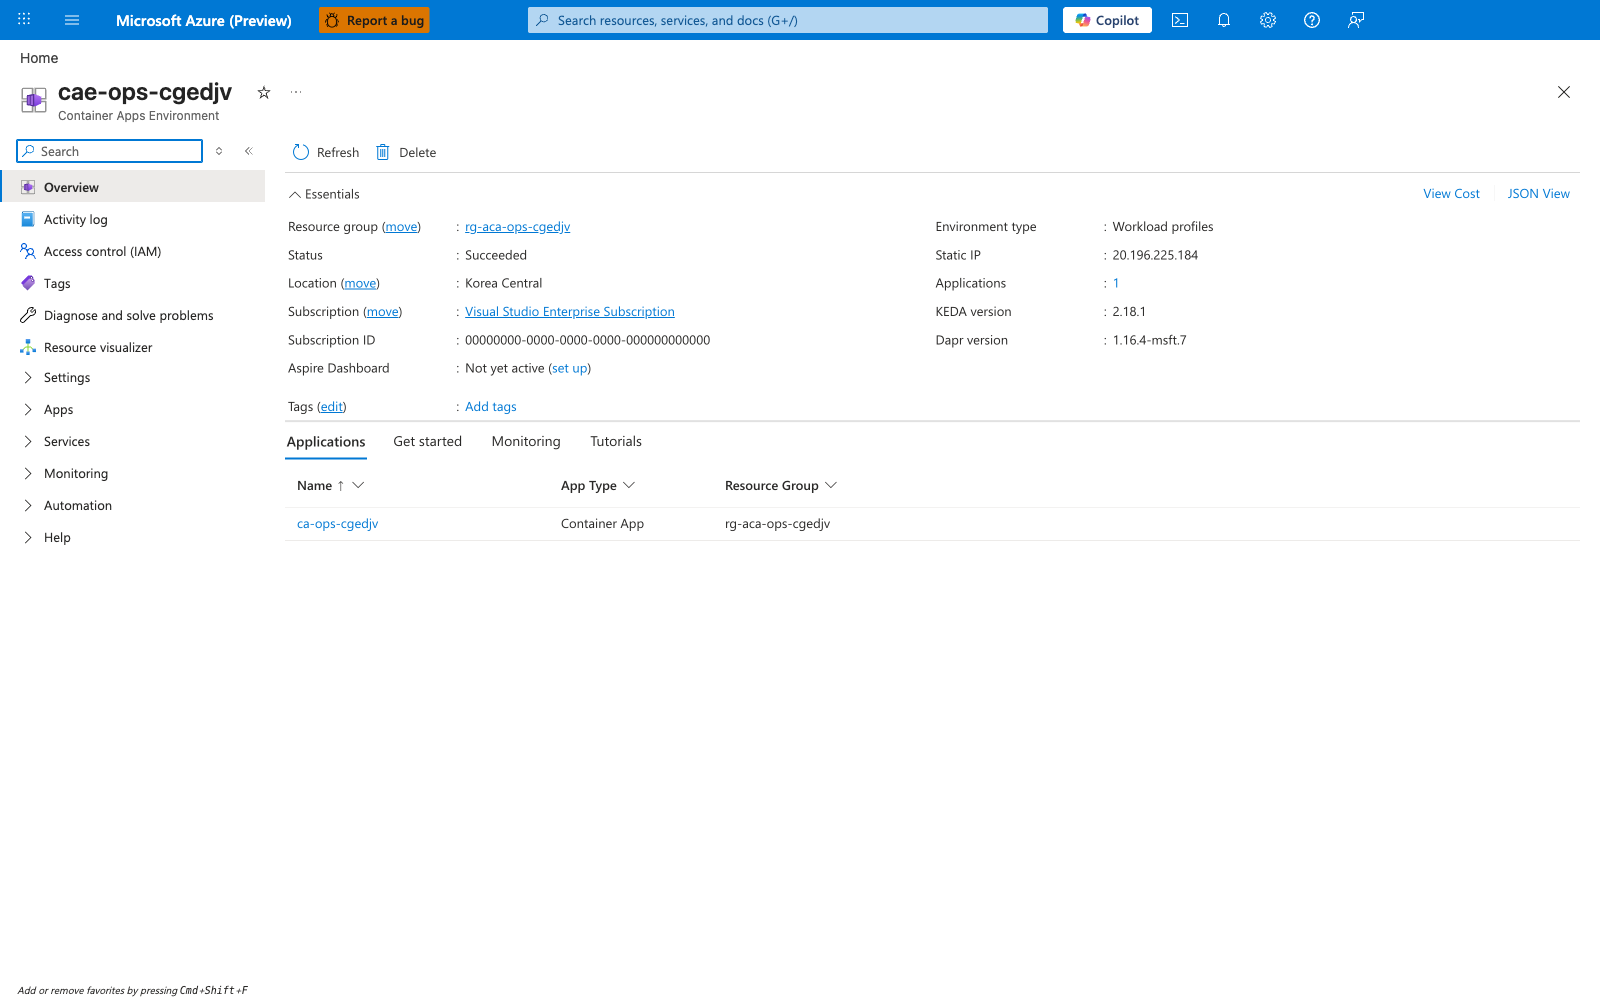This screenshot has width=1600, height=1000.
Task: Collapse the Essentials section
Action: [x=324, y=194]
